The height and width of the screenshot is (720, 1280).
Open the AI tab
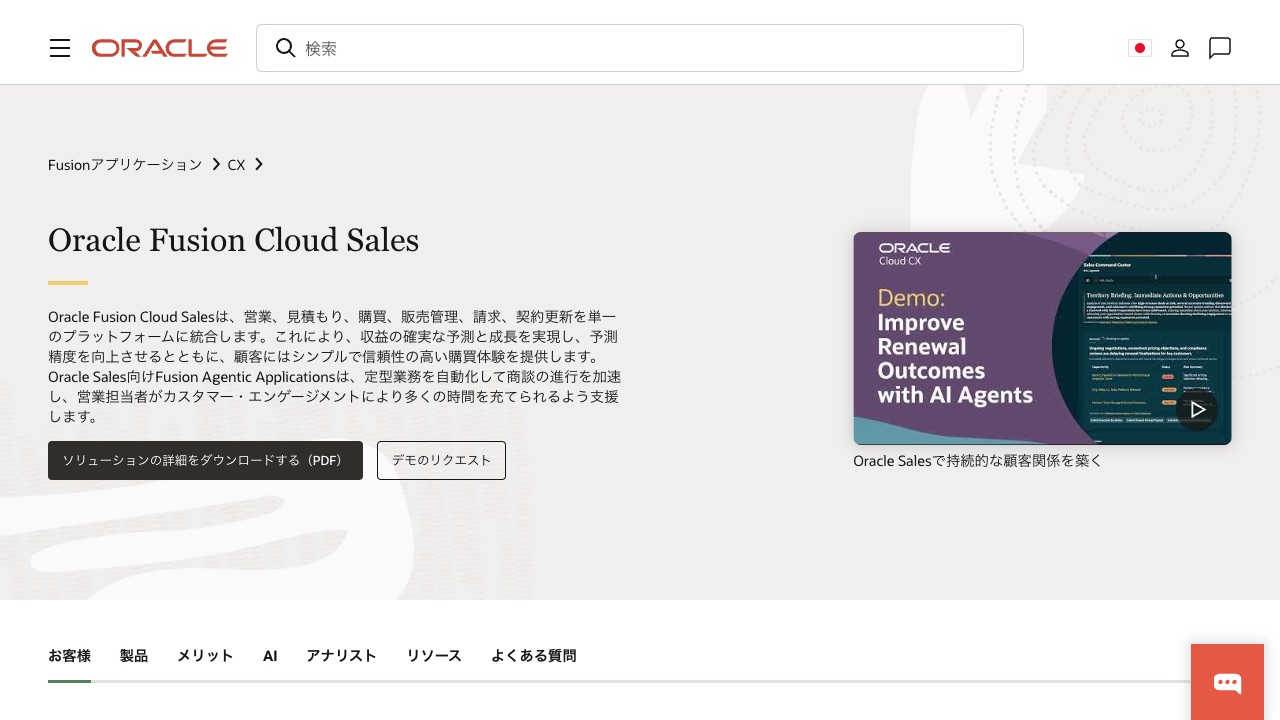270,656
